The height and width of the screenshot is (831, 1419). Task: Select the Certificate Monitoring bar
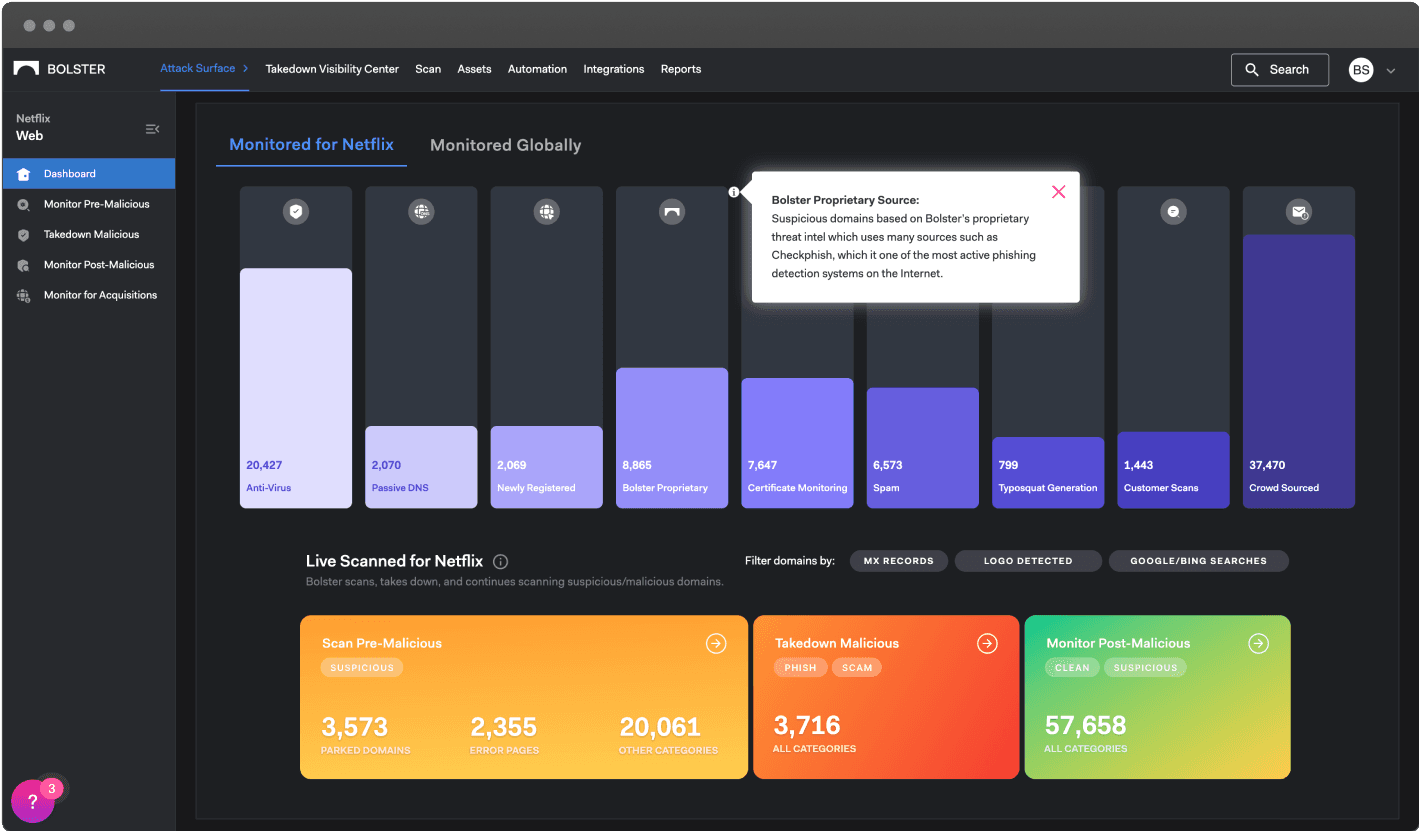(797, 443)
